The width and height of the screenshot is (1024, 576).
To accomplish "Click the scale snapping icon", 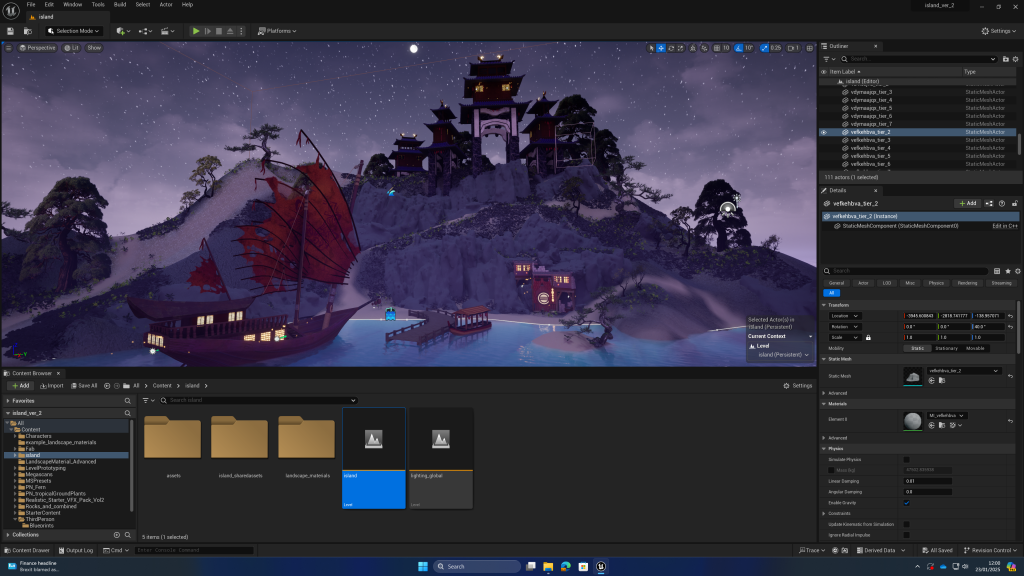I will tap(765, 48).
